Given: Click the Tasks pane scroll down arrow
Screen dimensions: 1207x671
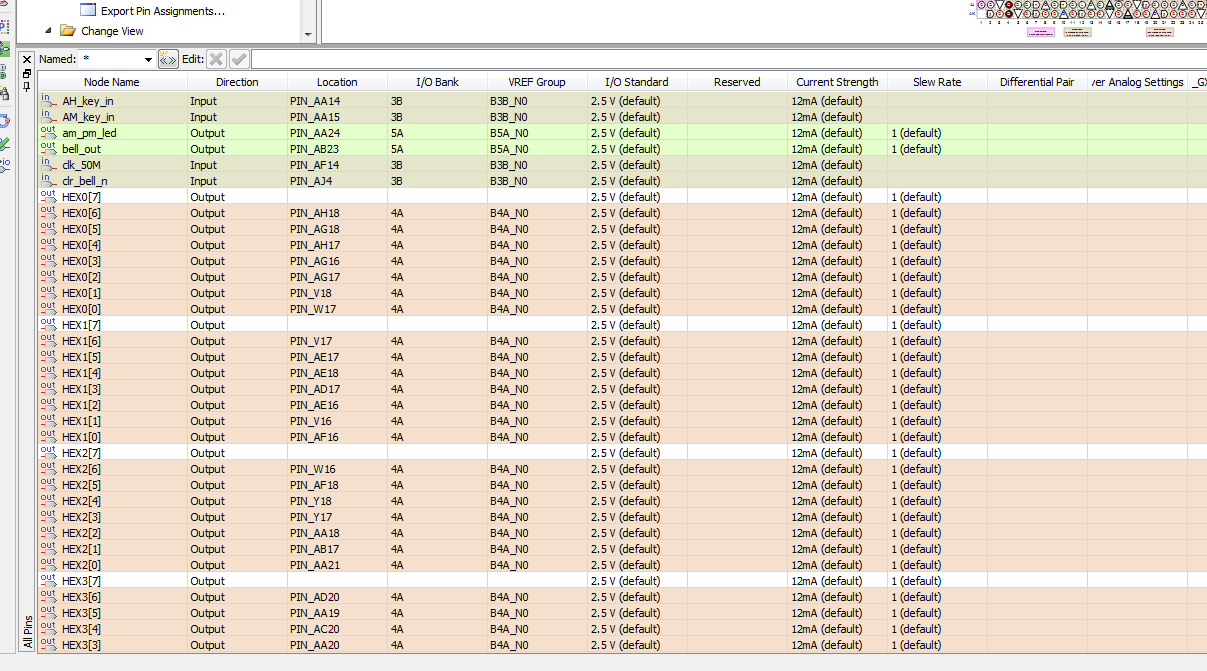Looking at the screenshot, I should [308, 33].
